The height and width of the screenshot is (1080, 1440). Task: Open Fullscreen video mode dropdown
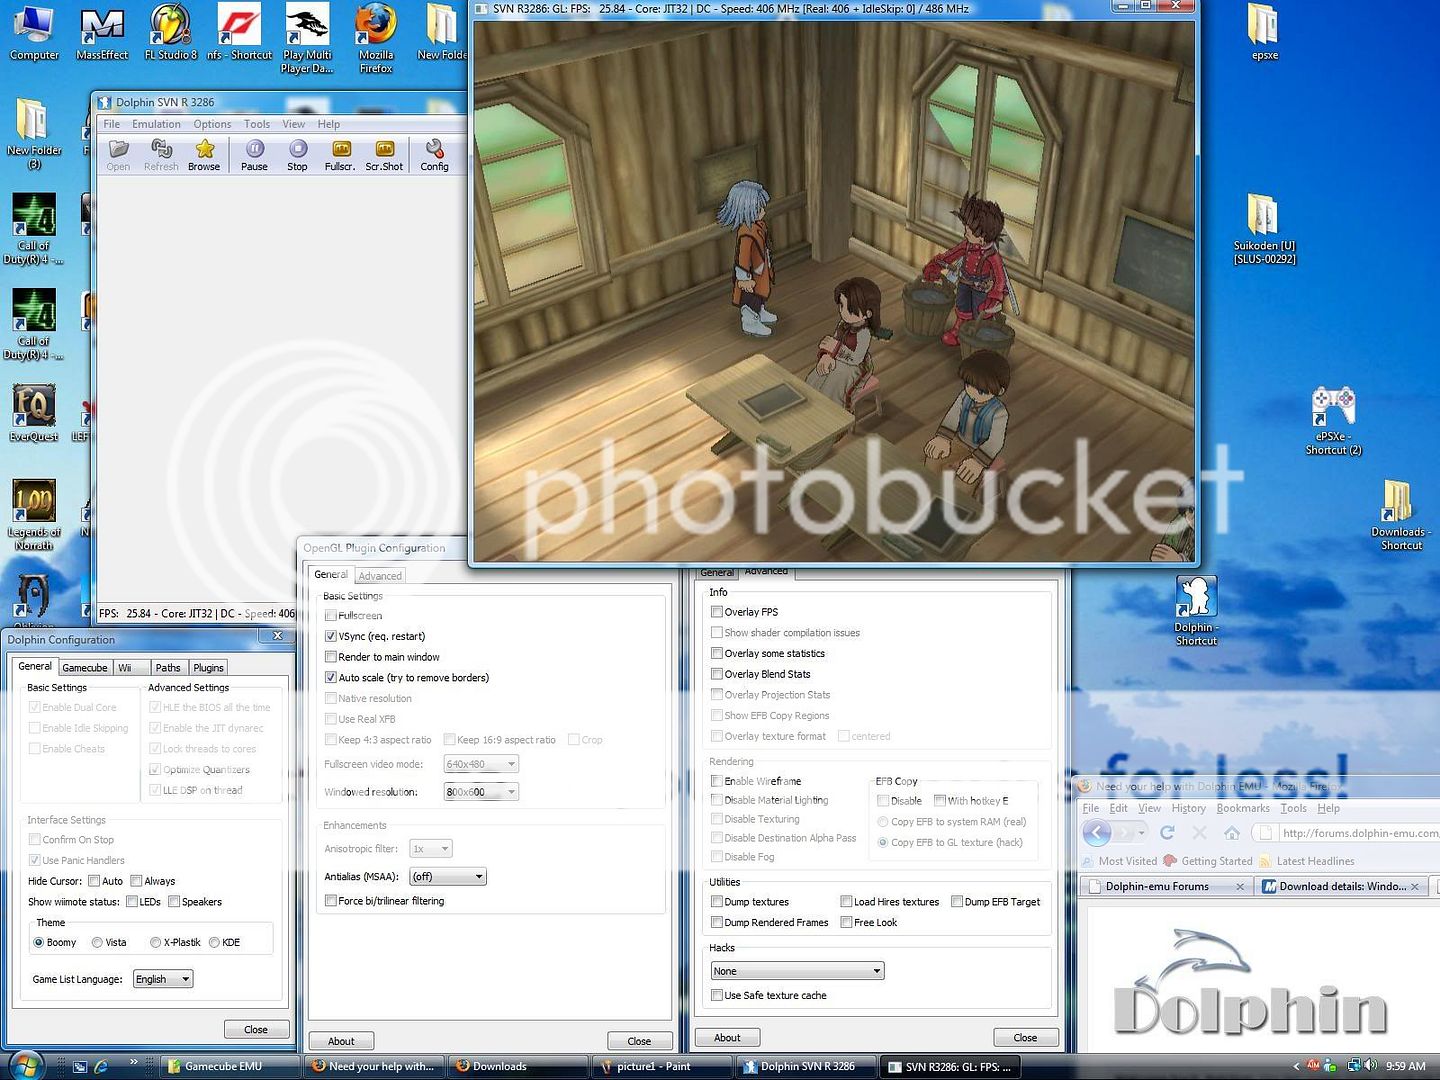tap(481, 764)
